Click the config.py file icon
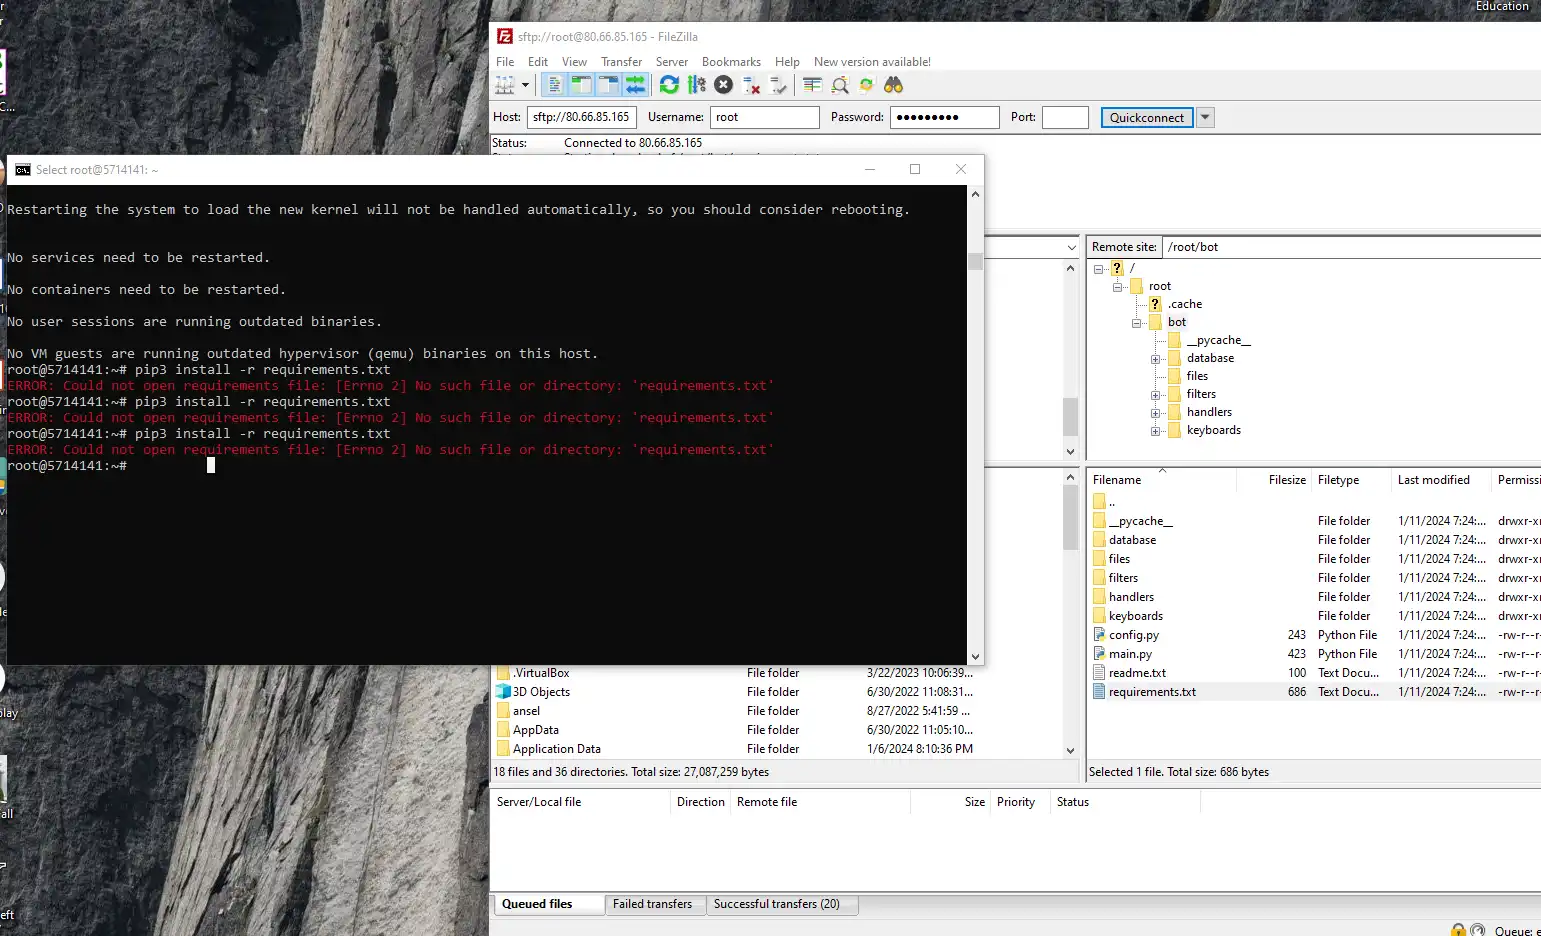Viewport: 1541px width, 936px height. [x=1099, y=635]
